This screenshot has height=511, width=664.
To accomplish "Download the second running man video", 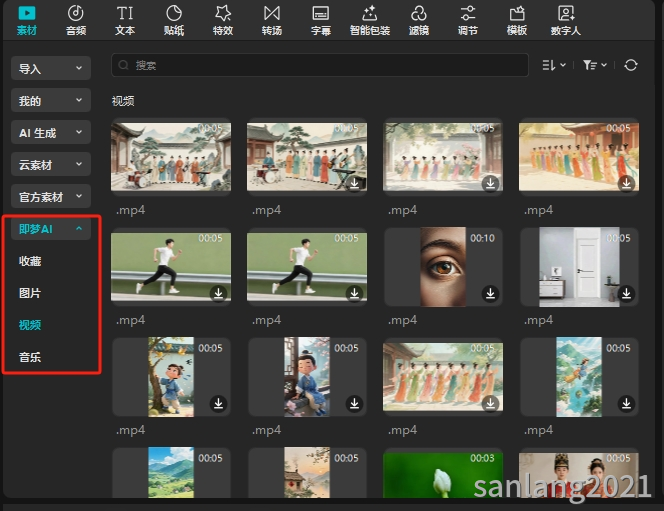I will pyautogui.click(x=354, y=293).
